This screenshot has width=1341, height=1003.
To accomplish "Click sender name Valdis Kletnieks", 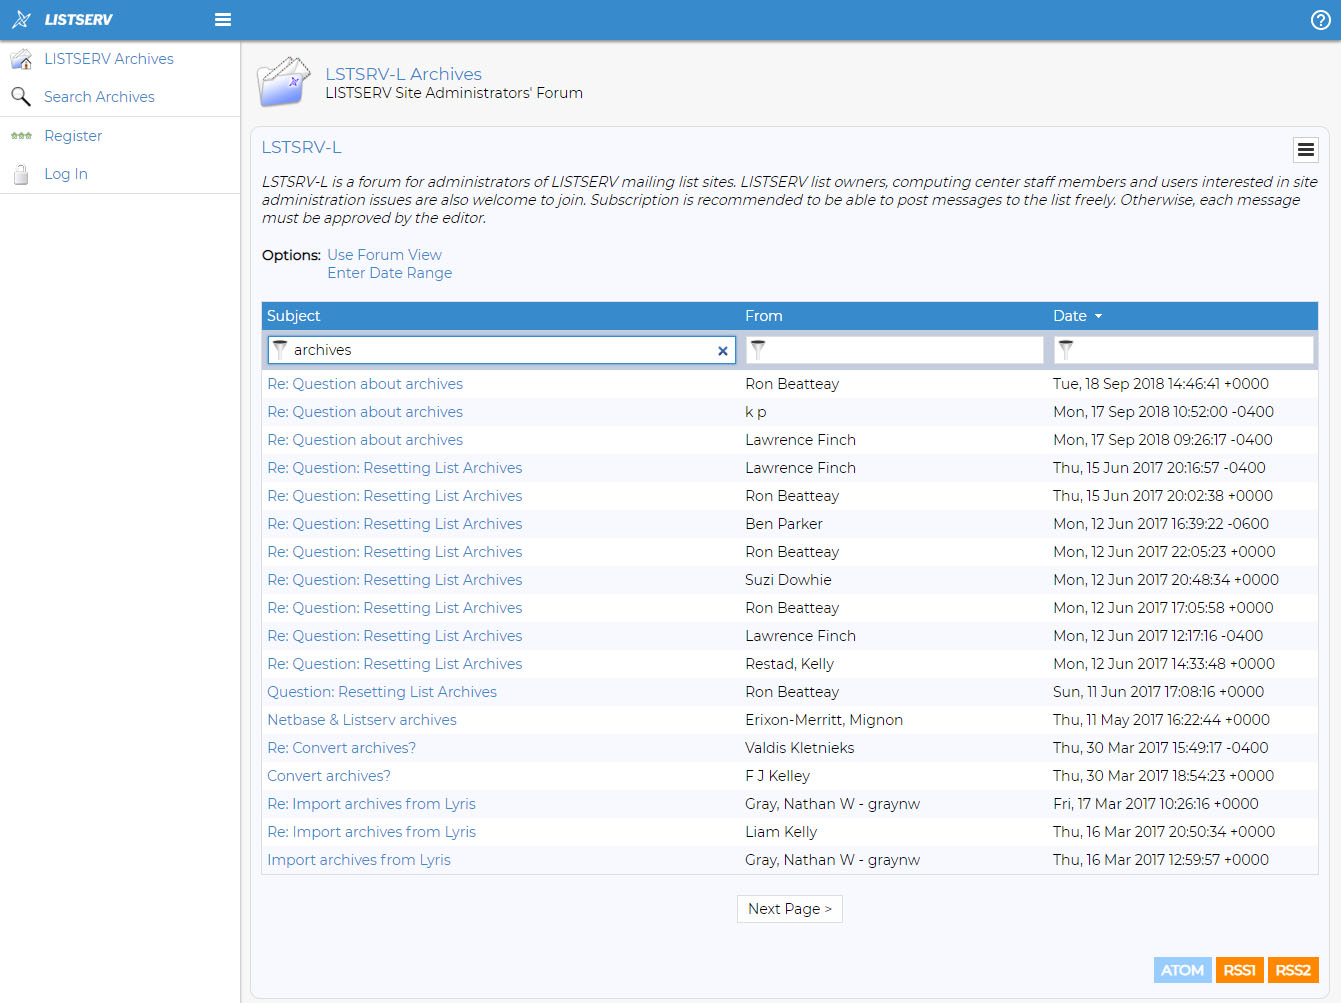I will (800, 748).
